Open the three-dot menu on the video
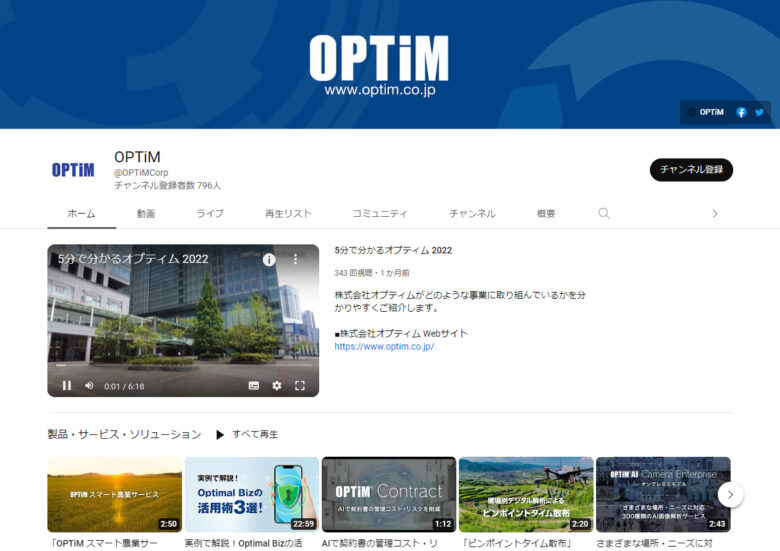Image resolution: width=780 pixels, height=551 pixels. click(x=295, y=260)
